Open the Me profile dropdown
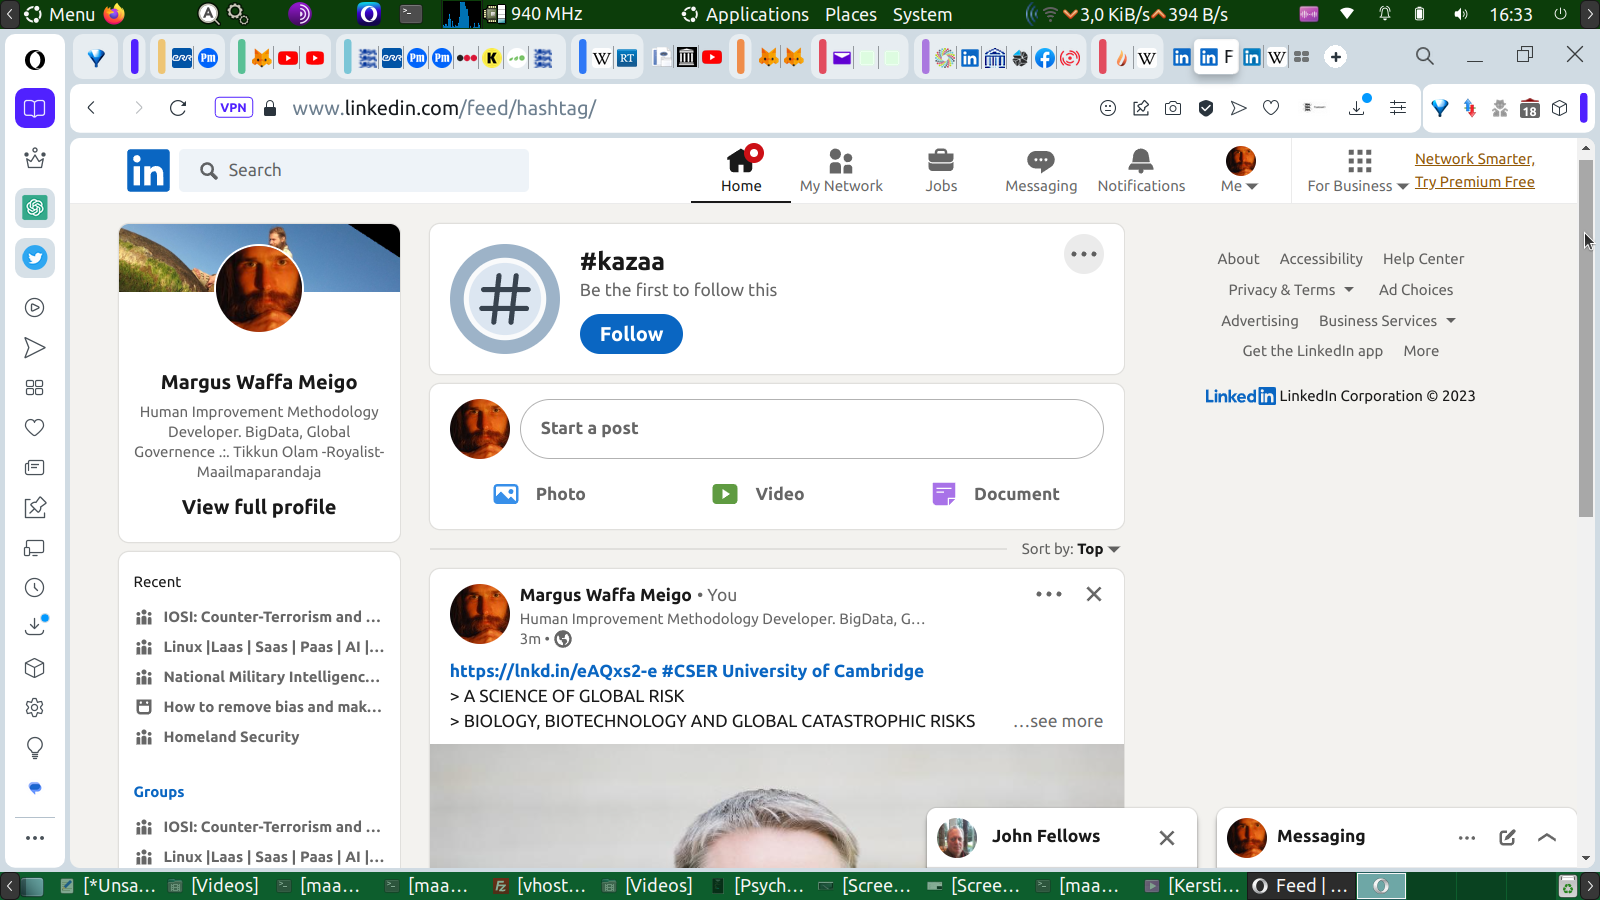 tap(1240, 171)
